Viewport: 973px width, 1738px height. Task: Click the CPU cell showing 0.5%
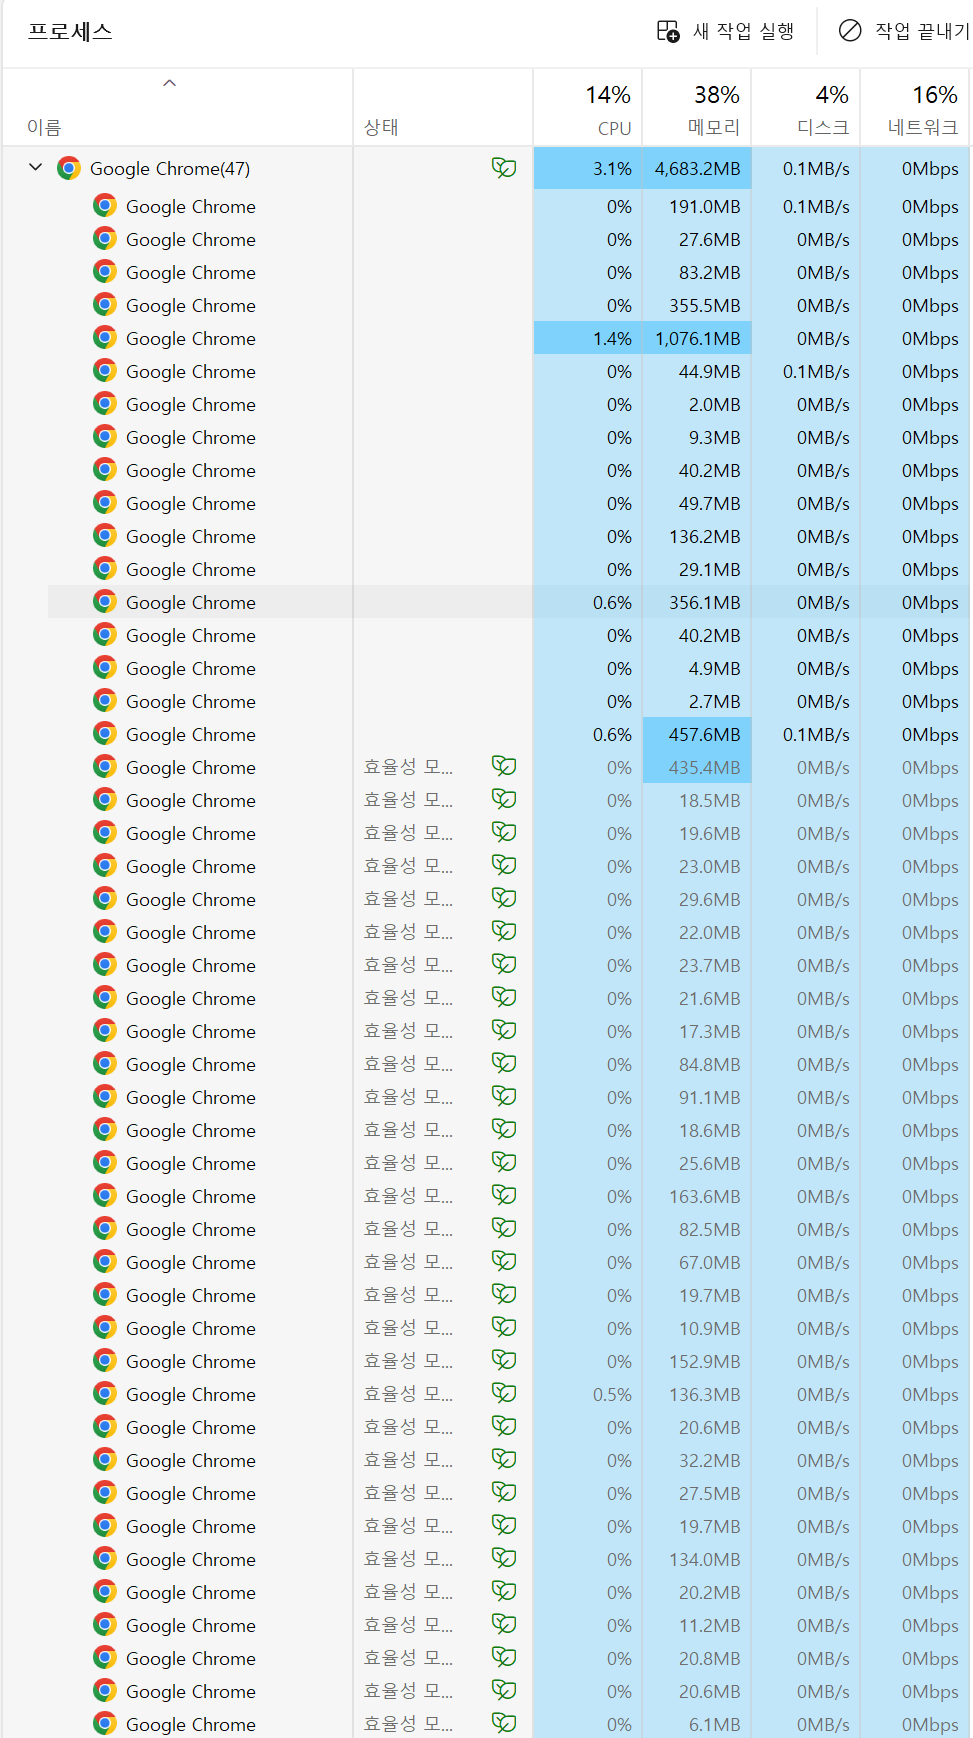pos(588,1394)
